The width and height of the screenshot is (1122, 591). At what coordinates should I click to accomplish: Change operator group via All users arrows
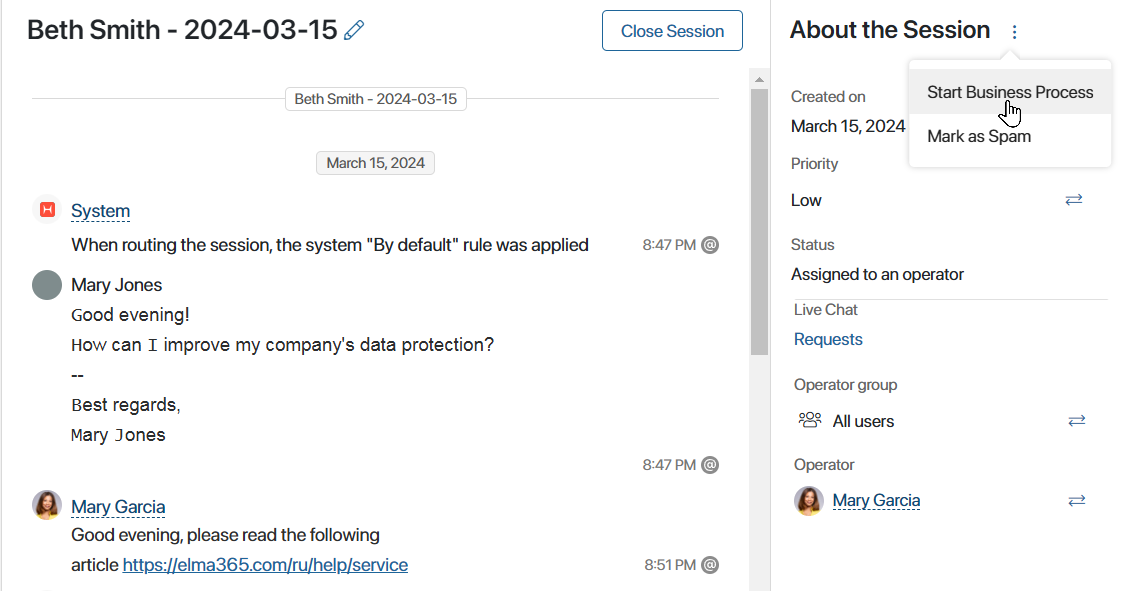(1076, 421)
